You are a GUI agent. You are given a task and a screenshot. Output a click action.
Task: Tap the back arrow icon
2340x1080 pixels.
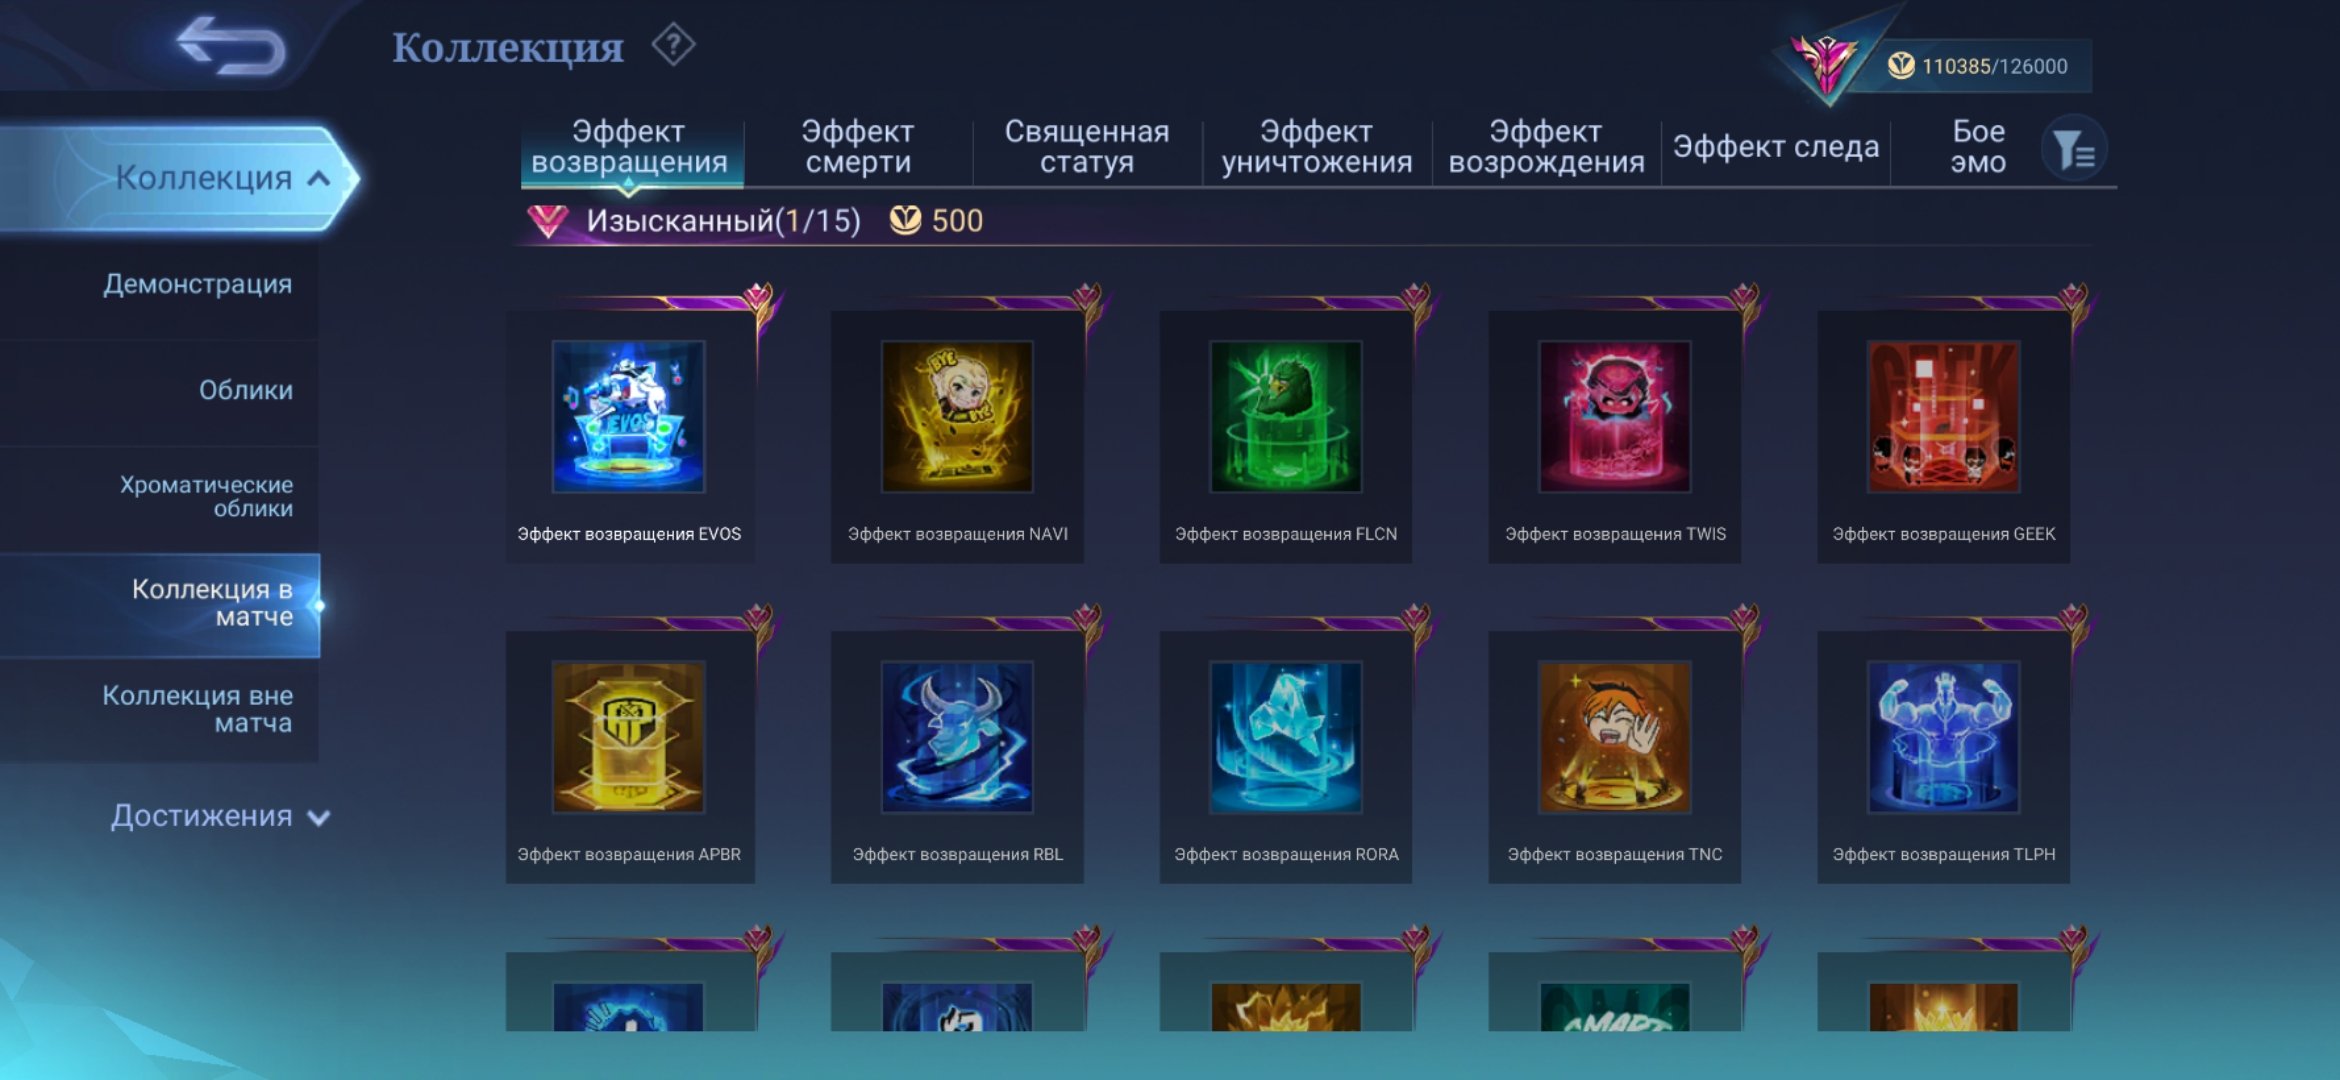pos(231,46)
